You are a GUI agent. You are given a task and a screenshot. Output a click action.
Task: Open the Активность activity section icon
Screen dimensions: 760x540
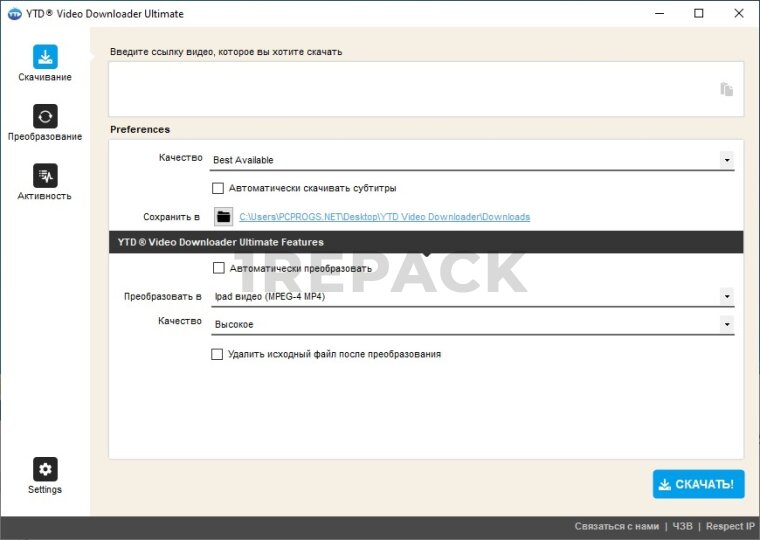(45, 176)
